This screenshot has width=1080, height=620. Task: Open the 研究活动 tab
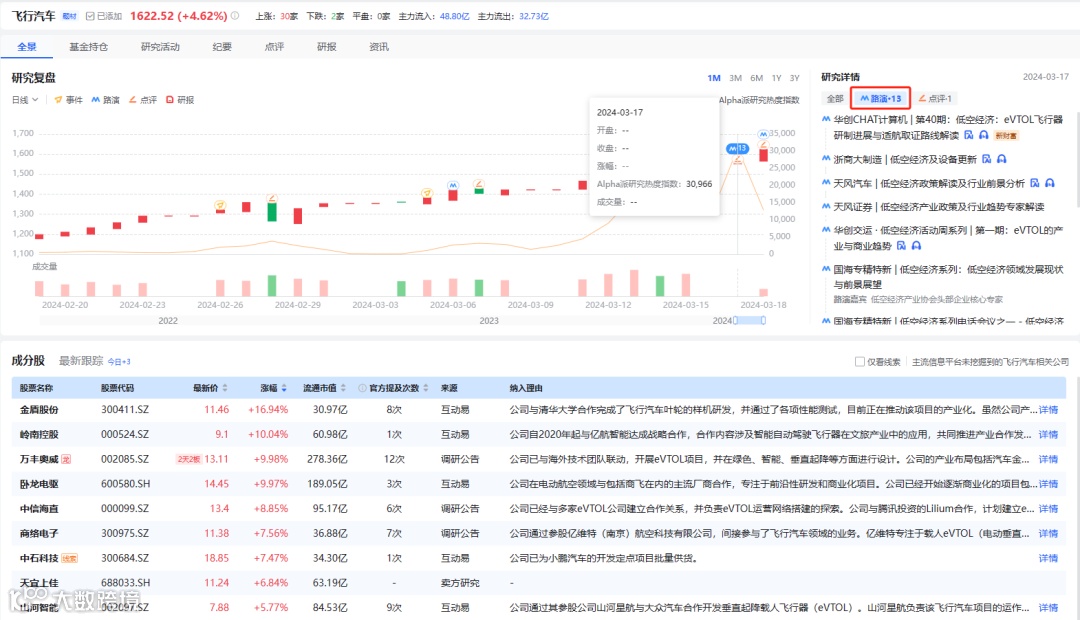160,47
